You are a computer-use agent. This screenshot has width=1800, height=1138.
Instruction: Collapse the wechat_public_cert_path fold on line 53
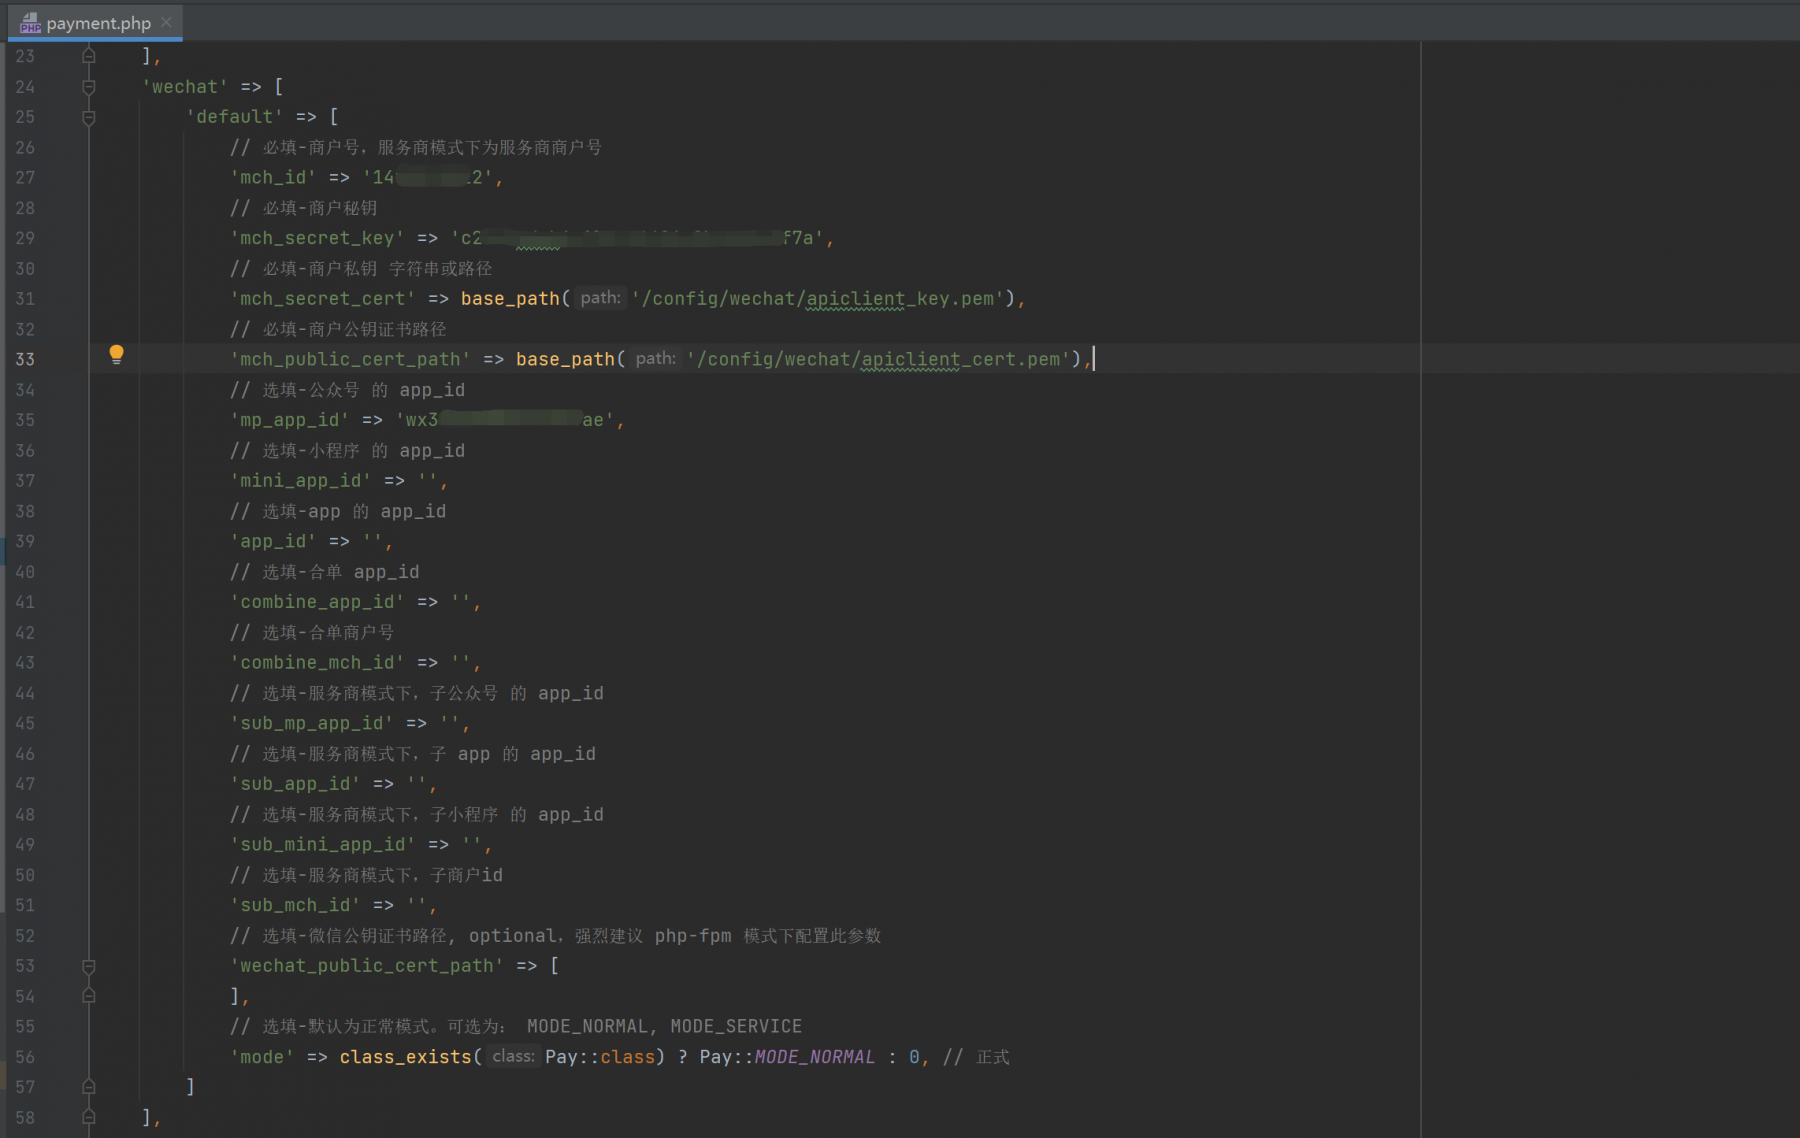[x=89, y=966]
